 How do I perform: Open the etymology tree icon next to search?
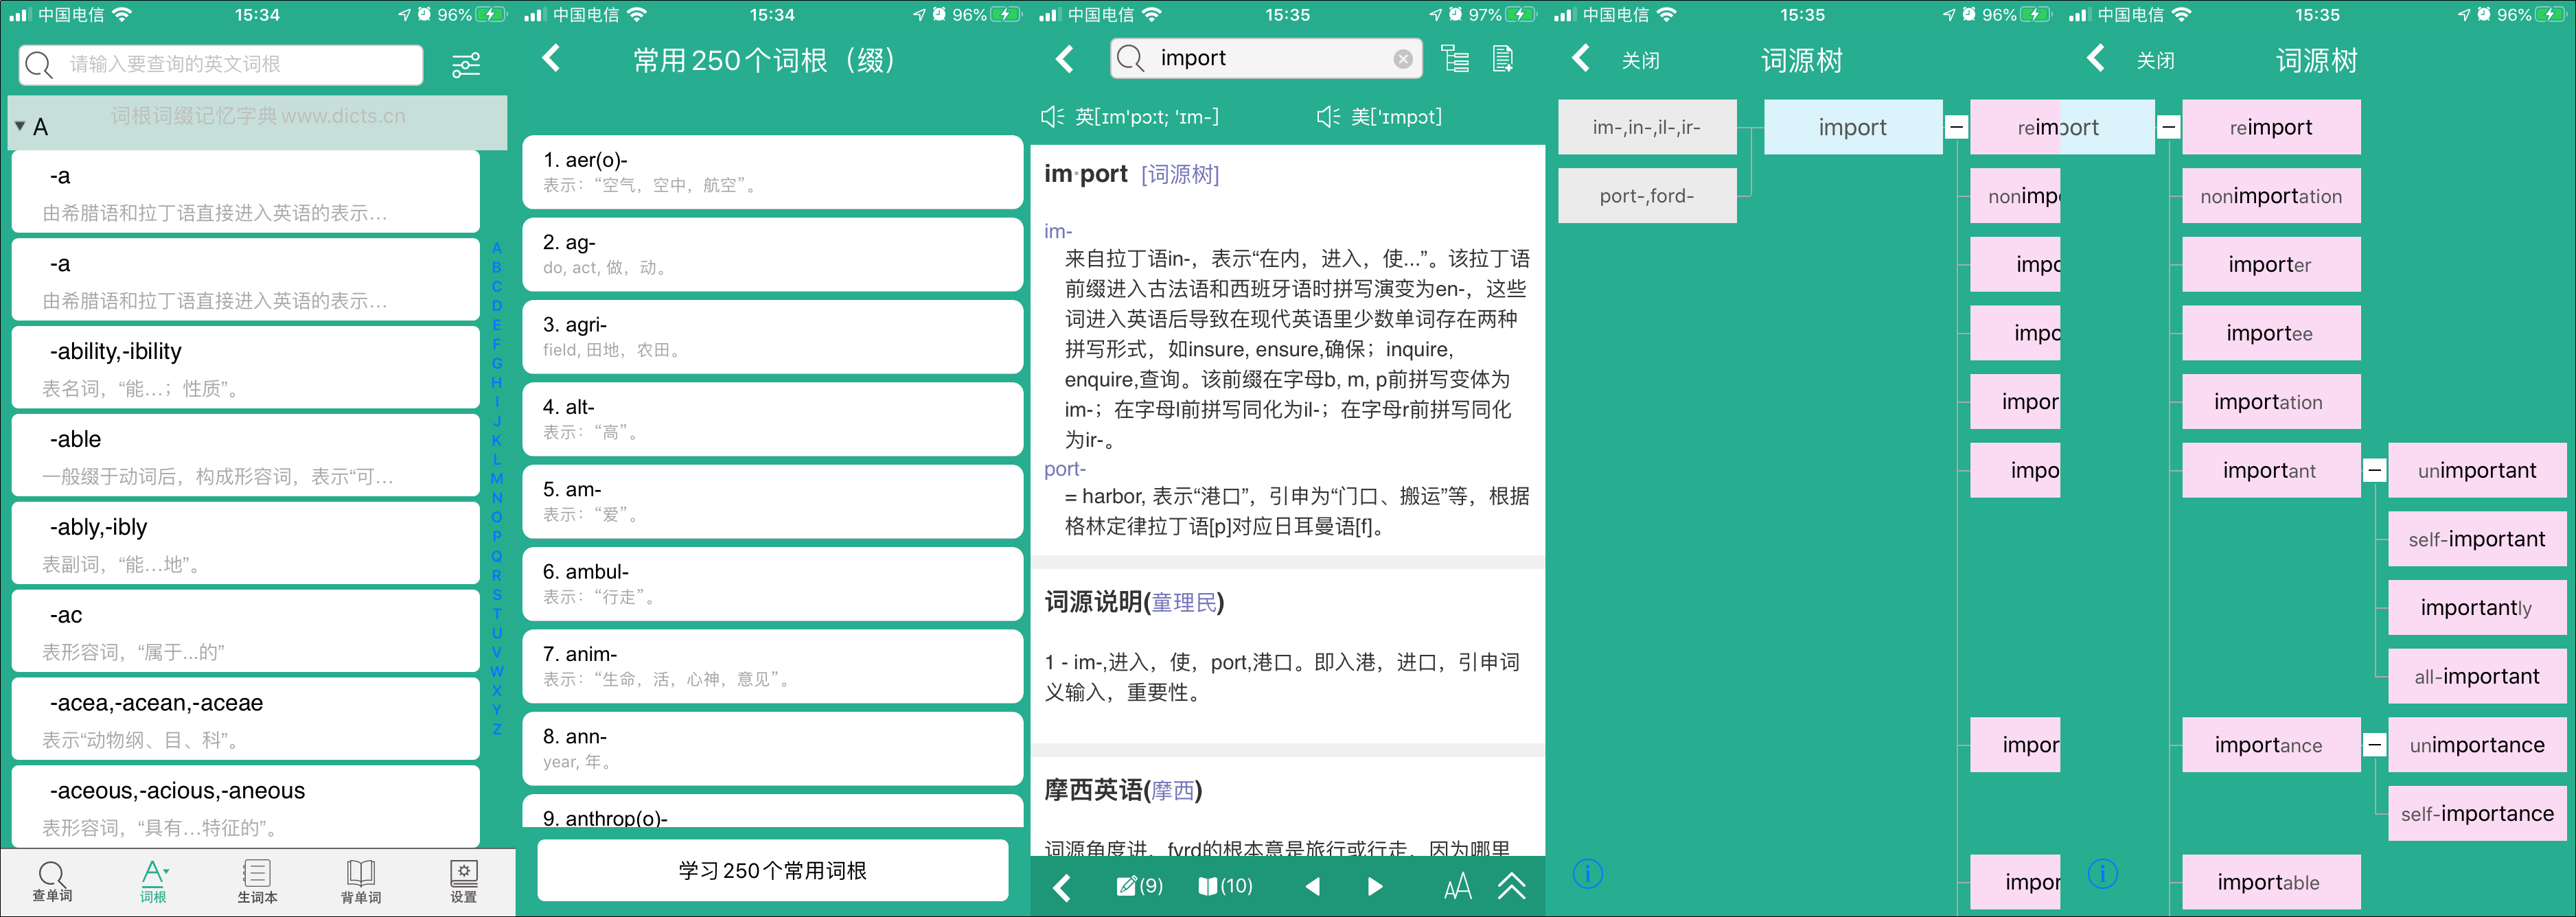pos(1455,59)
